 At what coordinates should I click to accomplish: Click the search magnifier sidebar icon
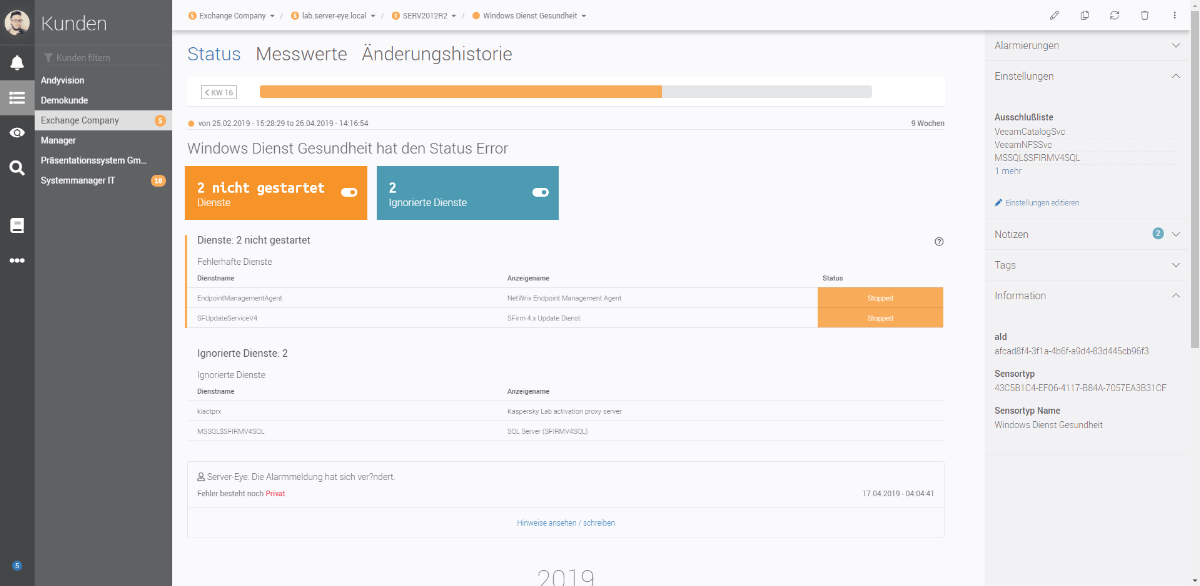point(17,168)
